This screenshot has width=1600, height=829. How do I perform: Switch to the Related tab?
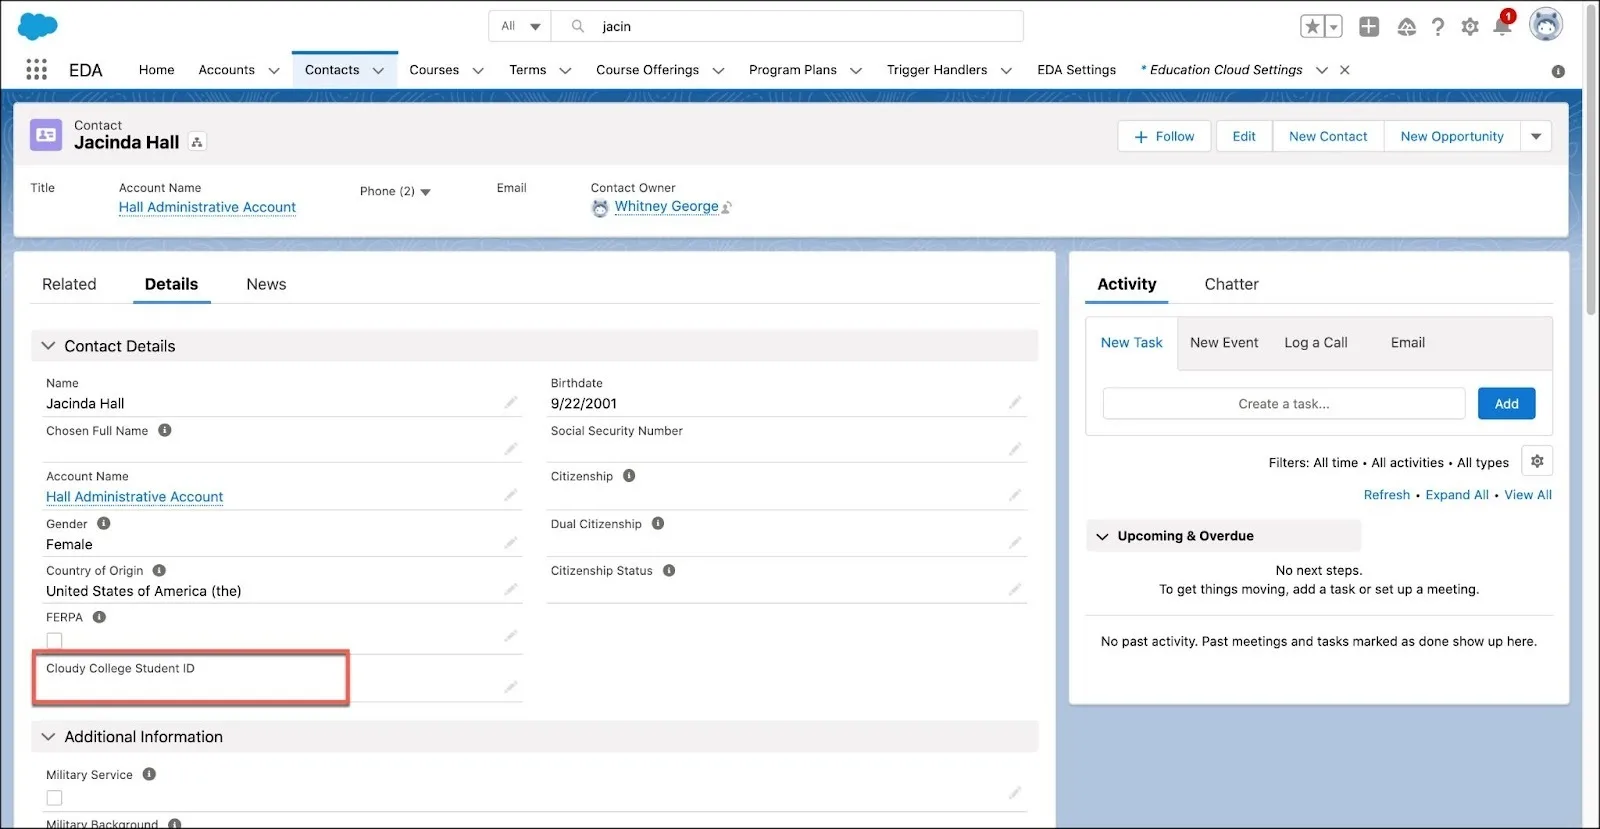click(69, 284)
